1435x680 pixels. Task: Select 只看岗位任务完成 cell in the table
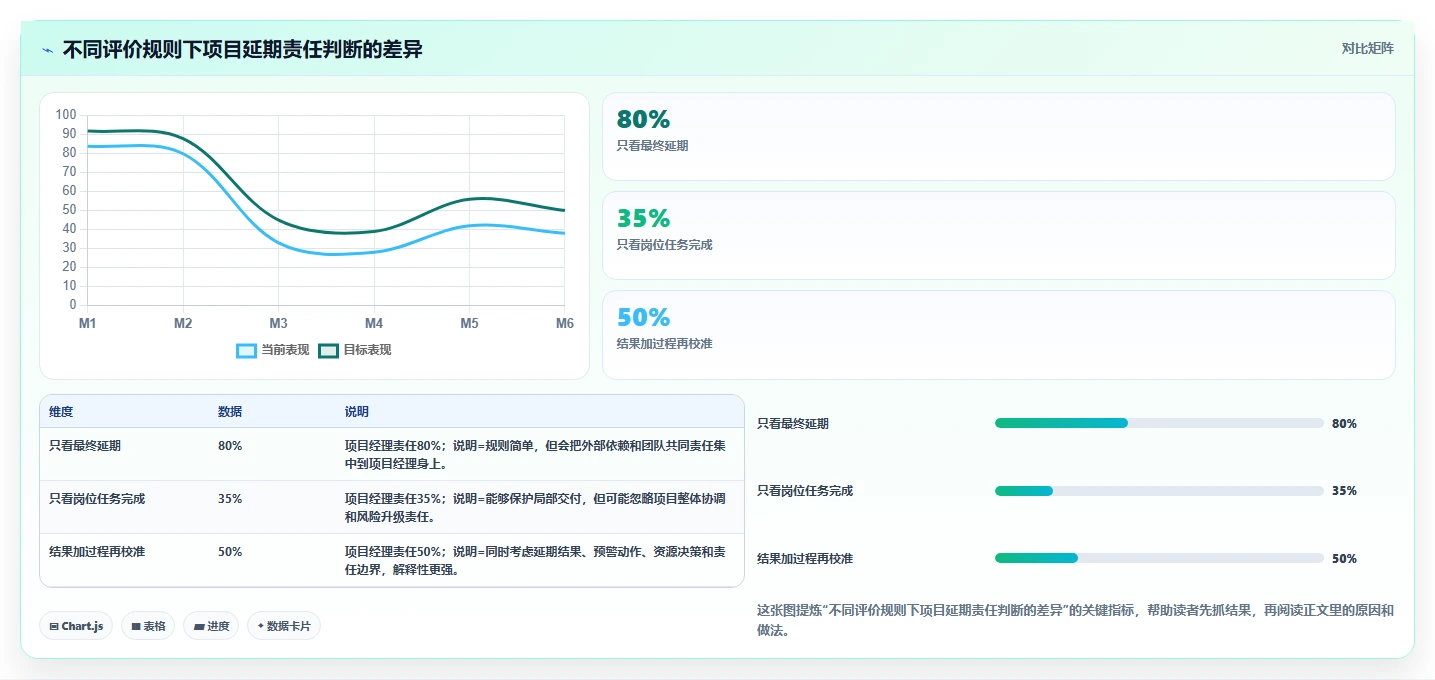pyautogui.click(x=97, y=499)
